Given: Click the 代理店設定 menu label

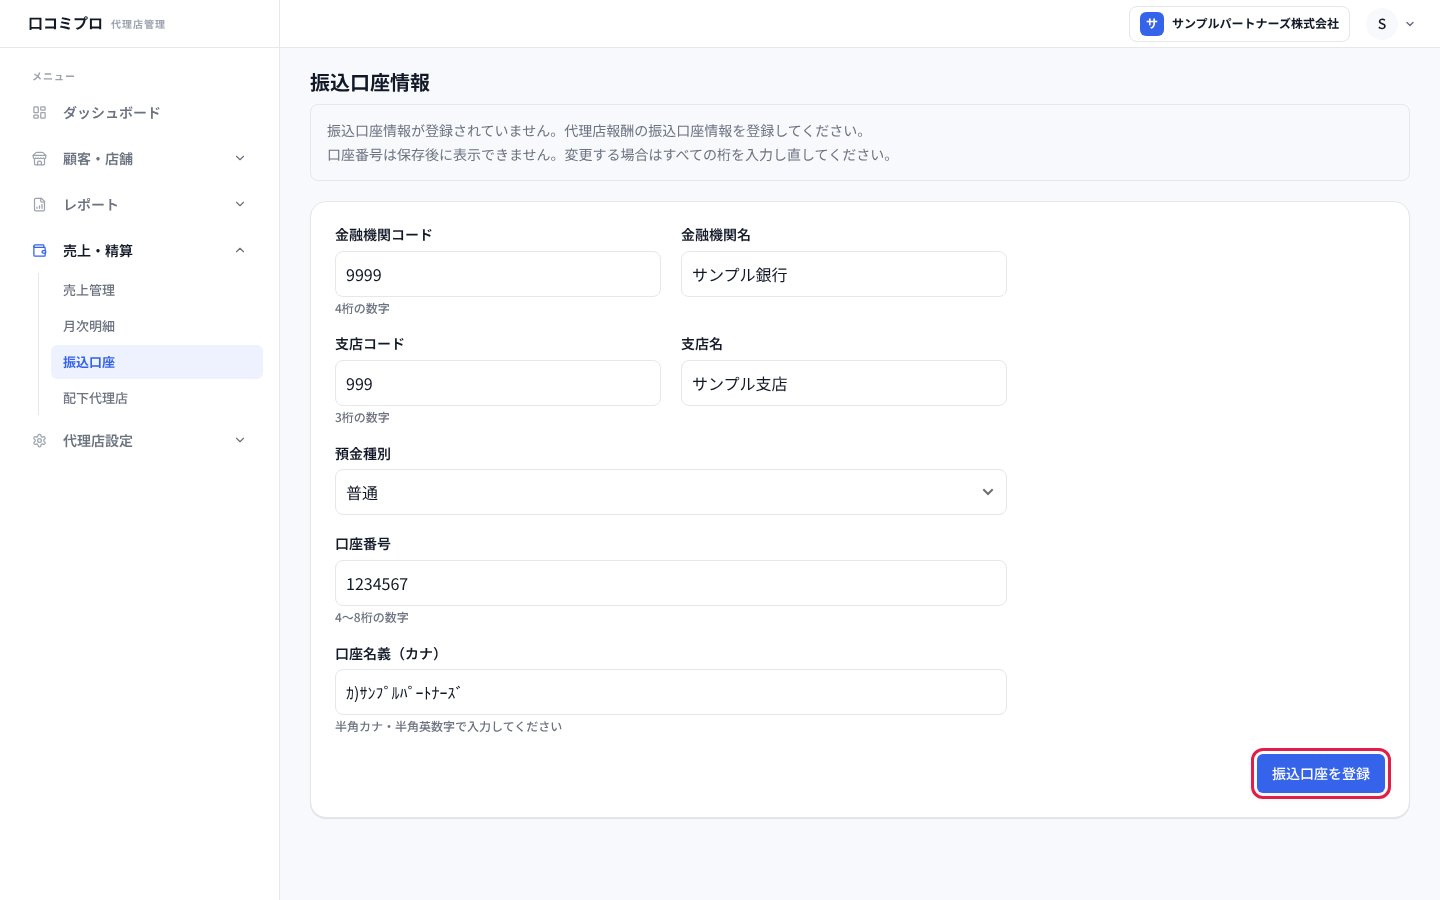Looking at the screenshot, I should point(98,441).
